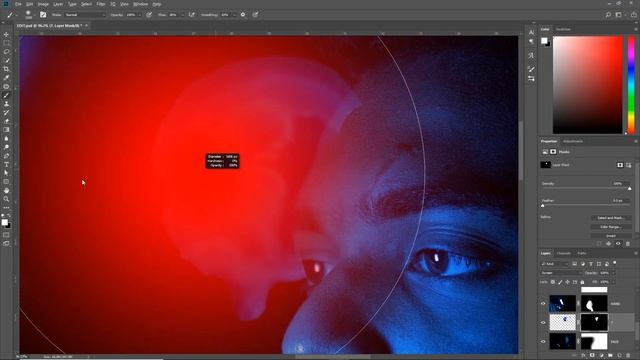The height and width of the screenshot is (360, 640).
Task: Toggle visibility of the middle selected layer
Action: tap(543, 322)
